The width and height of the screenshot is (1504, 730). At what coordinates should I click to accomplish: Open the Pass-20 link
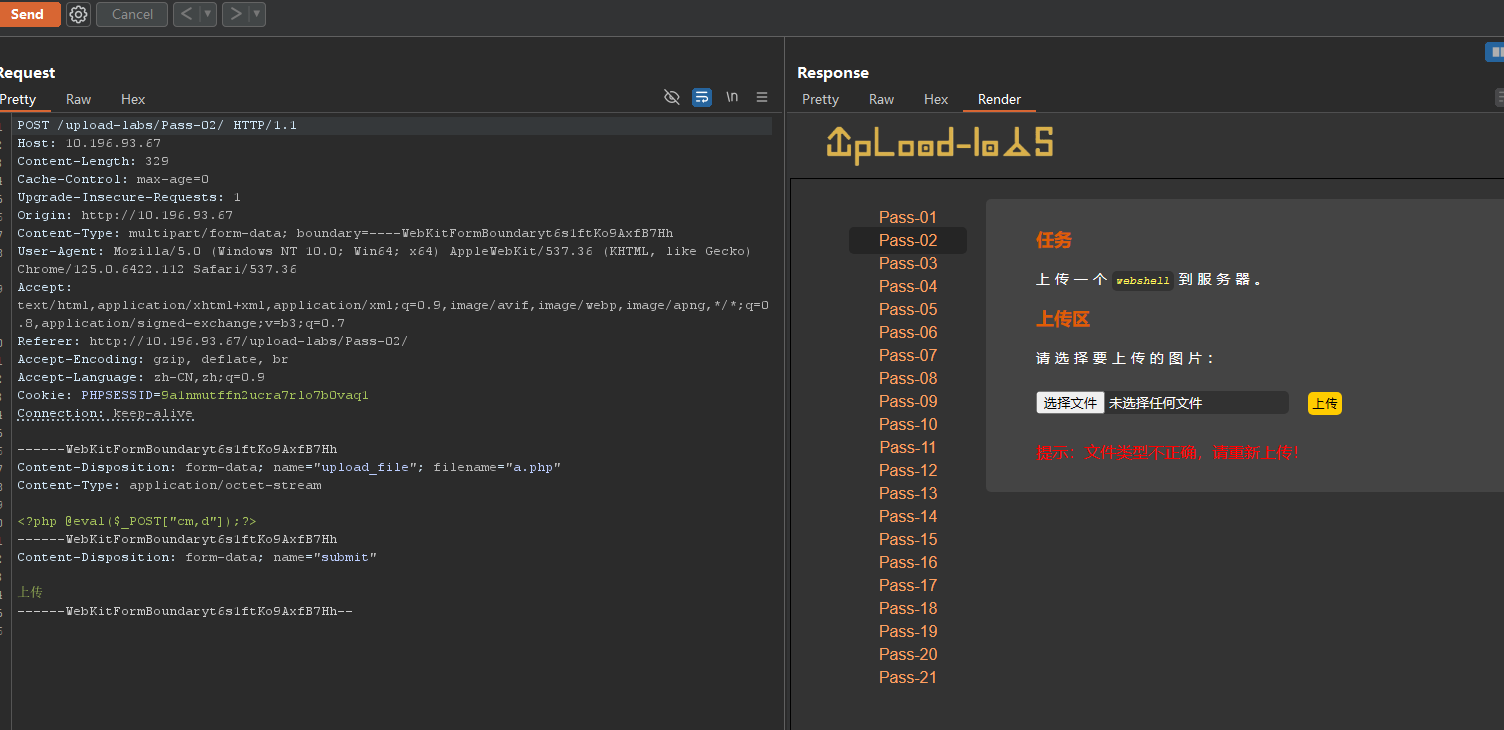click(908, 654)
